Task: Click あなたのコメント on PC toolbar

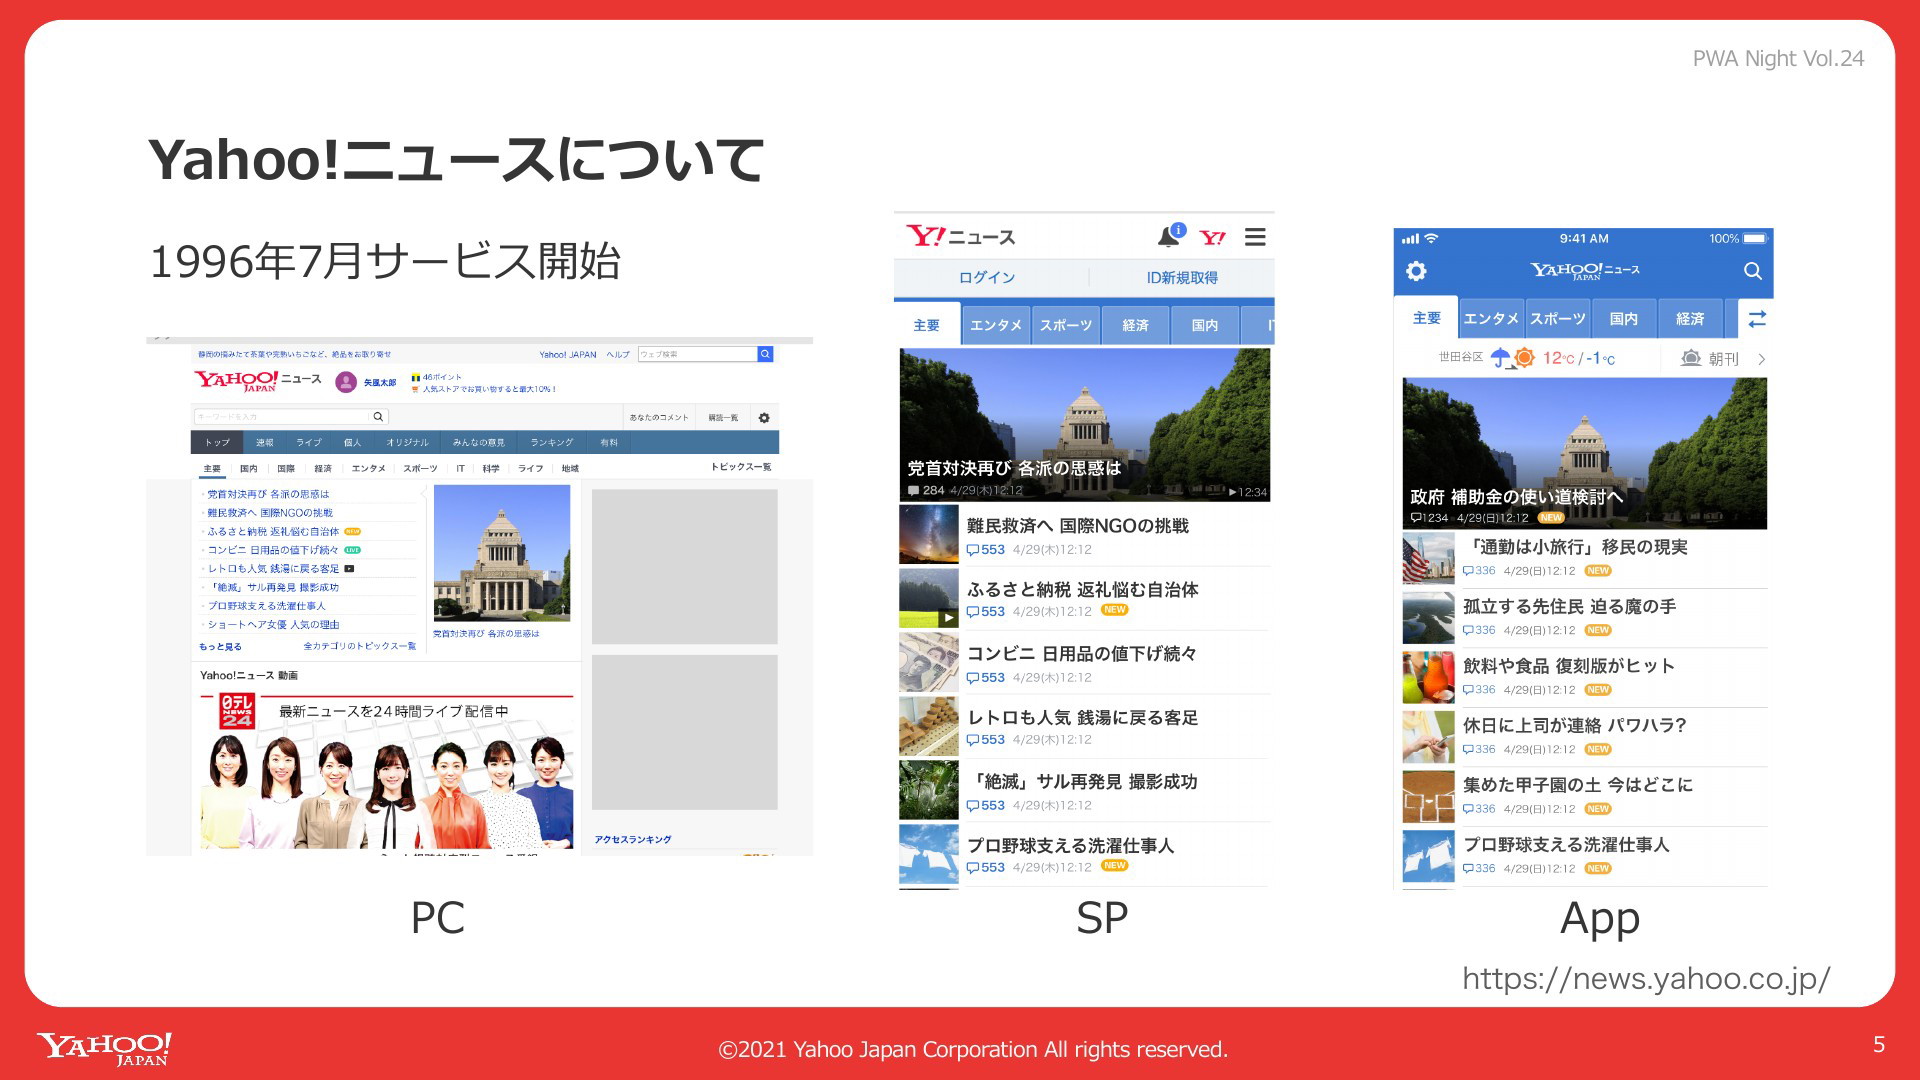Action: [659, 418]
